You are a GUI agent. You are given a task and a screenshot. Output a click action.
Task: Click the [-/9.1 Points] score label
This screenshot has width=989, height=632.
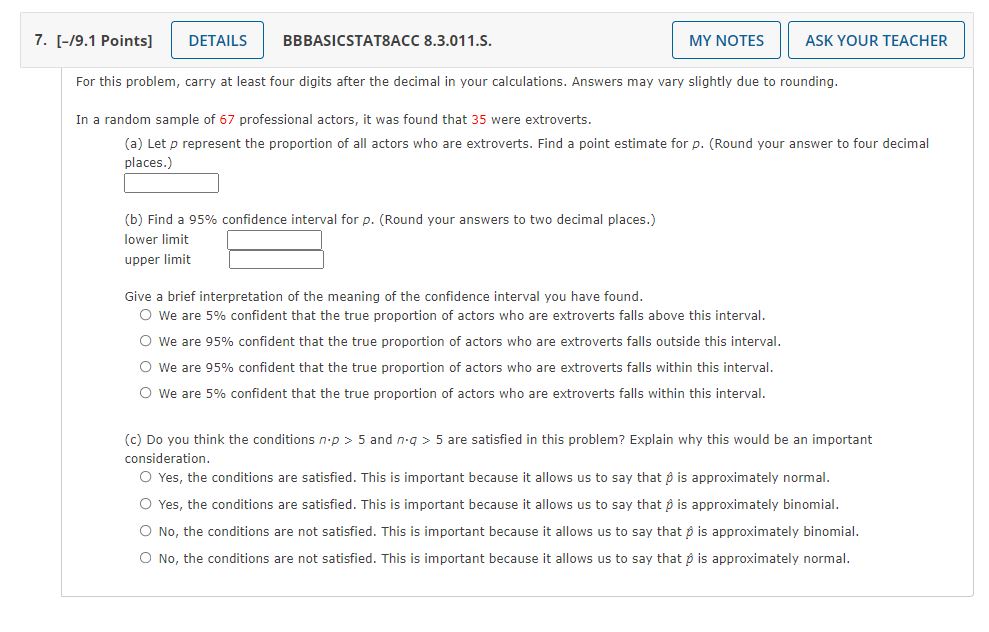[x=104, y=40]
